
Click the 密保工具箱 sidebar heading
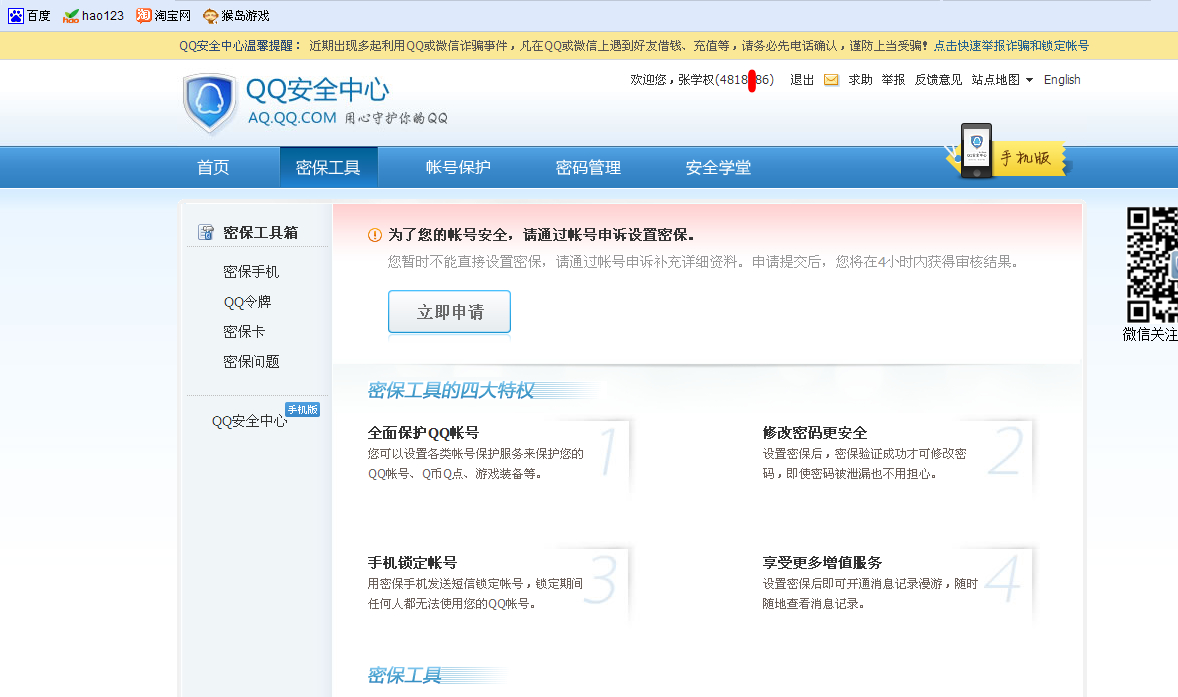260,233
